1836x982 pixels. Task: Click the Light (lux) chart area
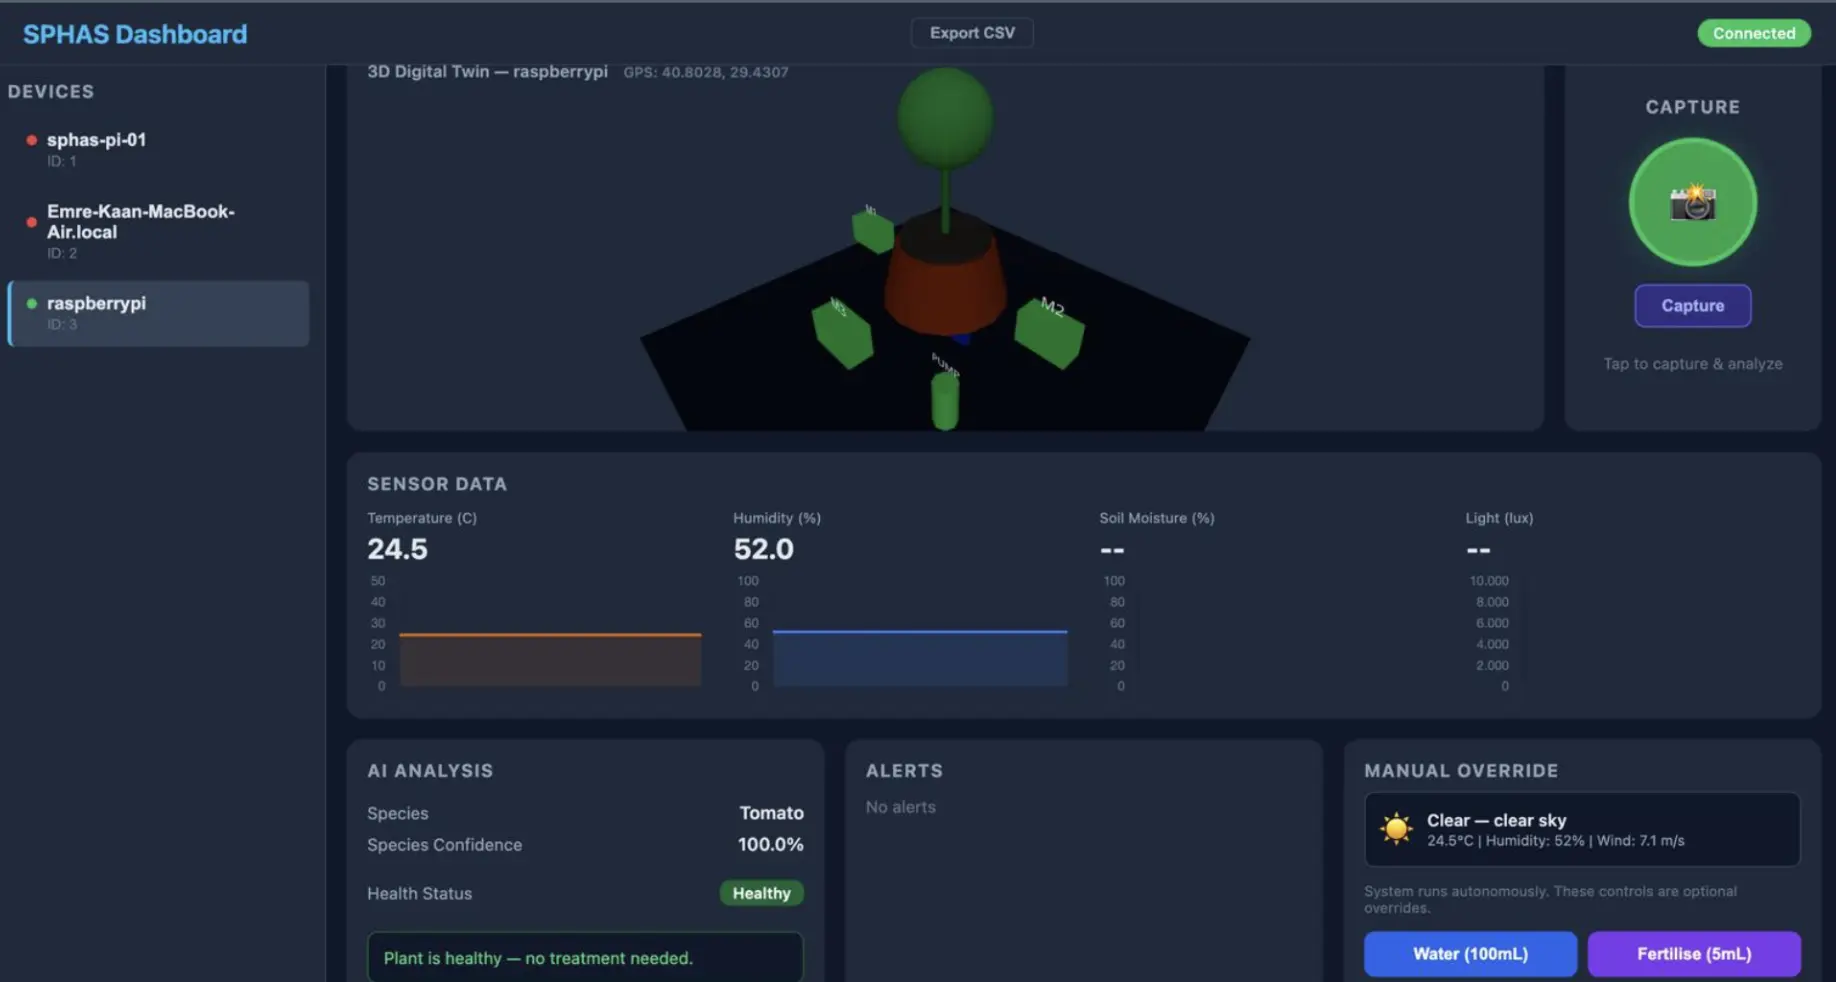click(x=1634, y=633)
